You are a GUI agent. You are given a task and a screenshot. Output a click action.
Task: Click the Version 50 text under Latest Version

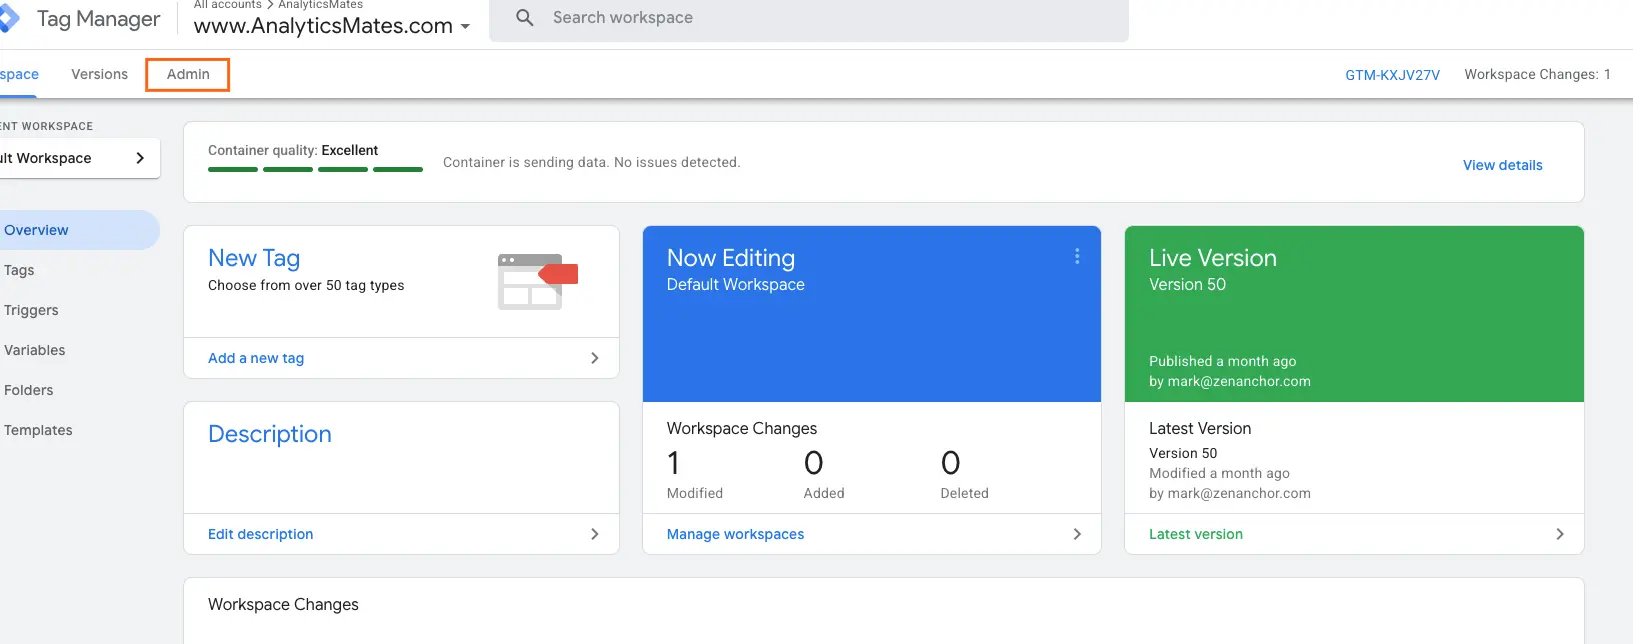pyautogui.click(x=1183, y=453)
